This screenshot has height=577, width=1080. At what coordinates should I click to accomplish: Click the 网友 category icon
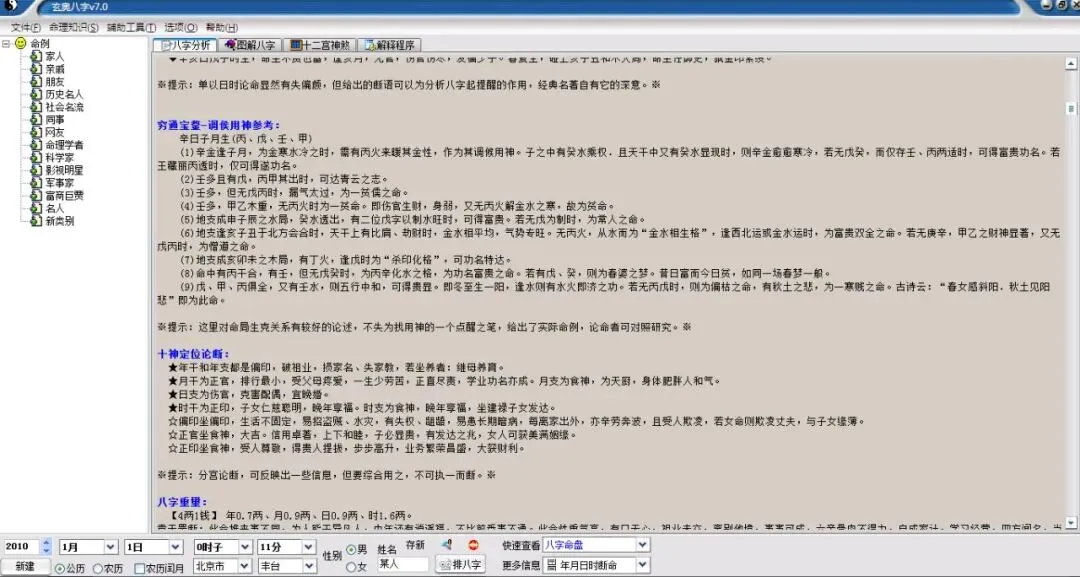coord(36,132)
